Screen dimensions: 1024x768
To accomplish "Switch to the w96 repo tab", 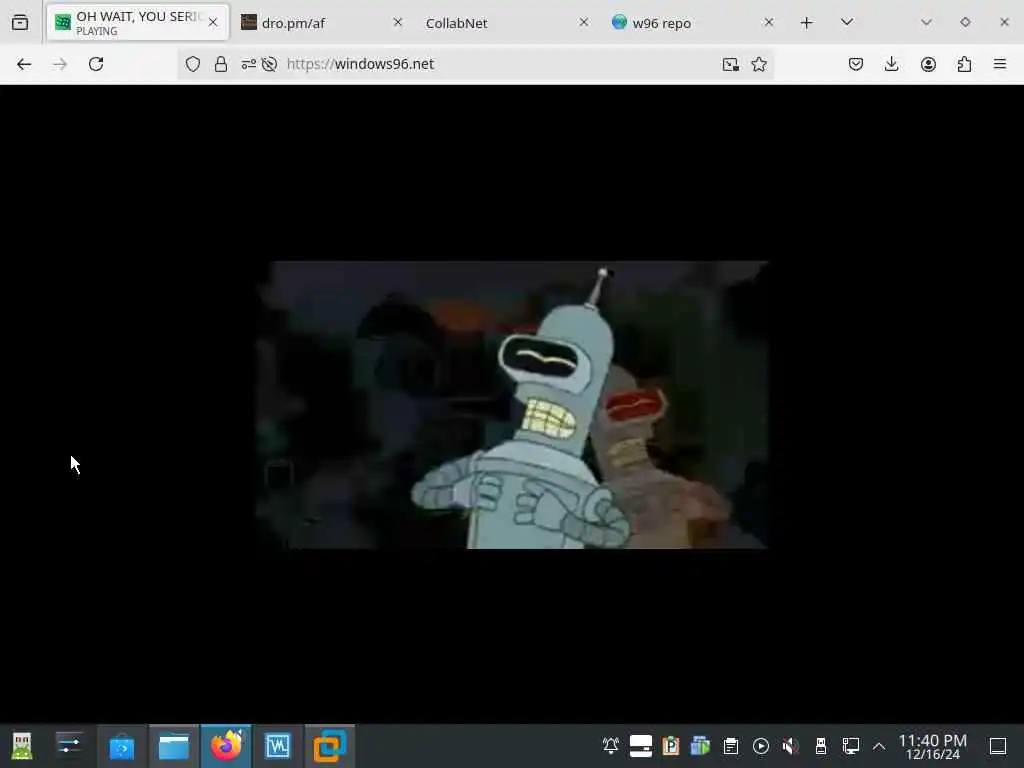I will point(692,23).
